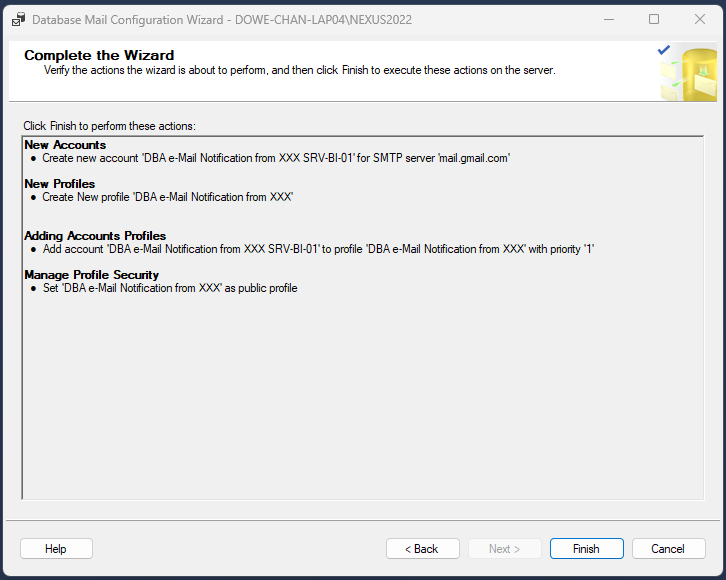Screen dimensions: 726x580
Task: Open Help for this wizard page
Action: pos(56,549)
